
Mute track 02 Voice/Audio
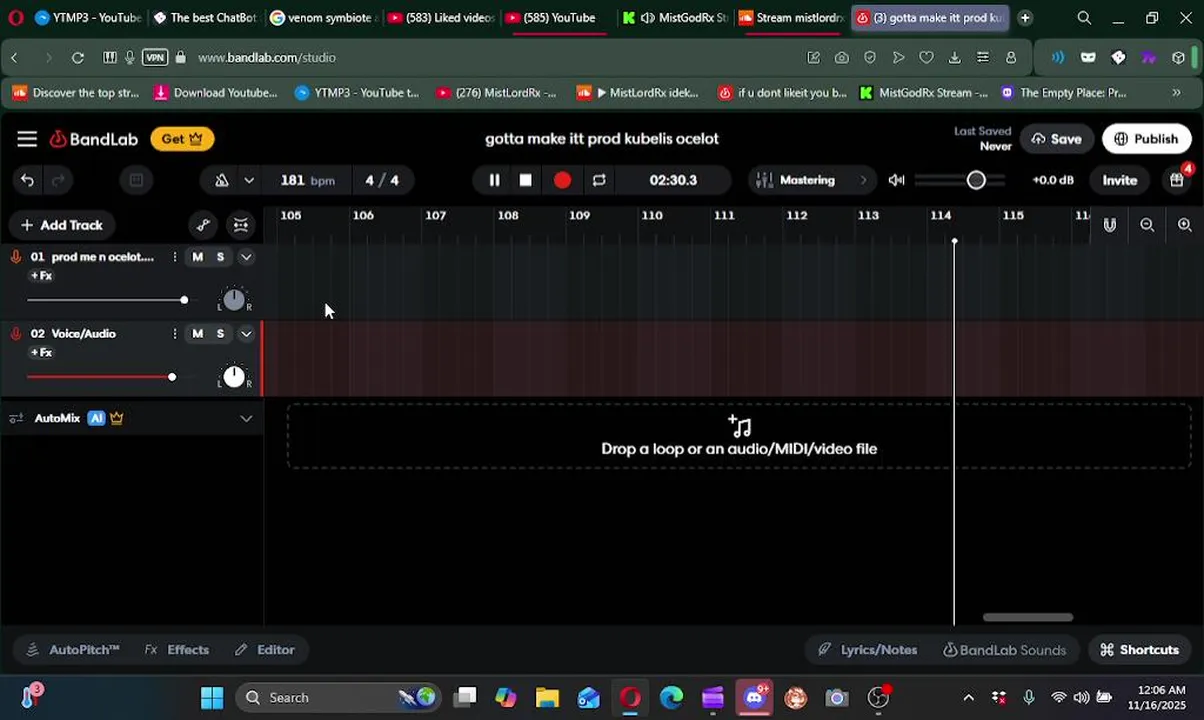pyautogui.click(x=197, y=334)
